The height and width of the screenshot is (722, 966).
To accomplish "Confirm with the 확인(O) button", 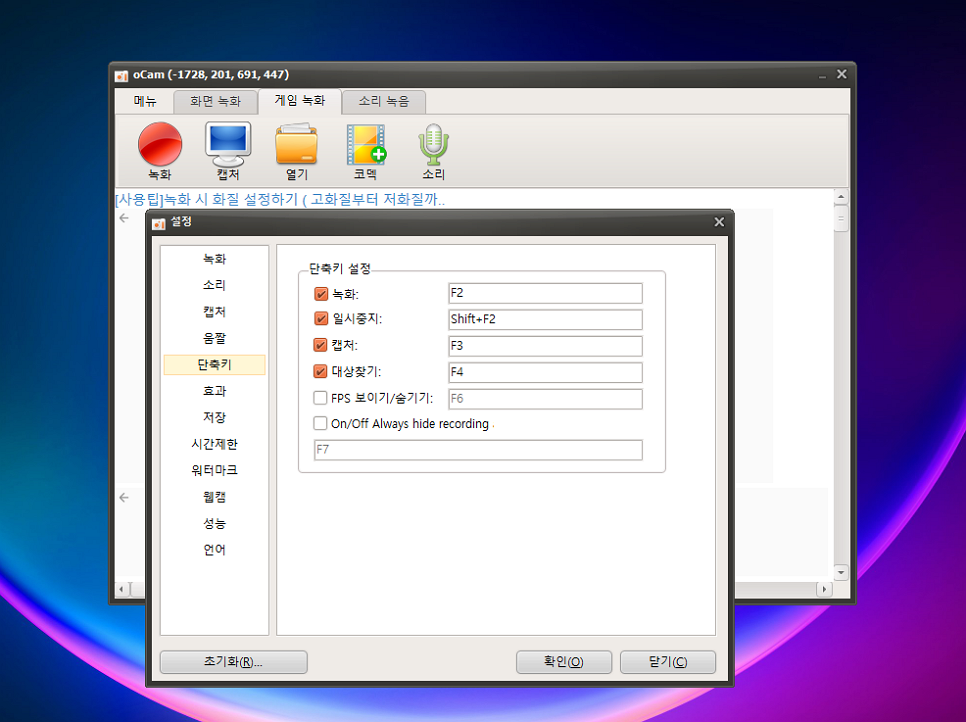I will click(564, 662).
